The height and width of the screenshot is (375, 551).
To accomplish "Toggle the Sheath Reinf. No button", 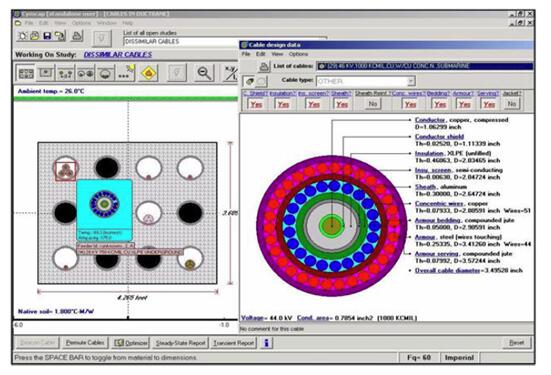I will click(372, 104).
